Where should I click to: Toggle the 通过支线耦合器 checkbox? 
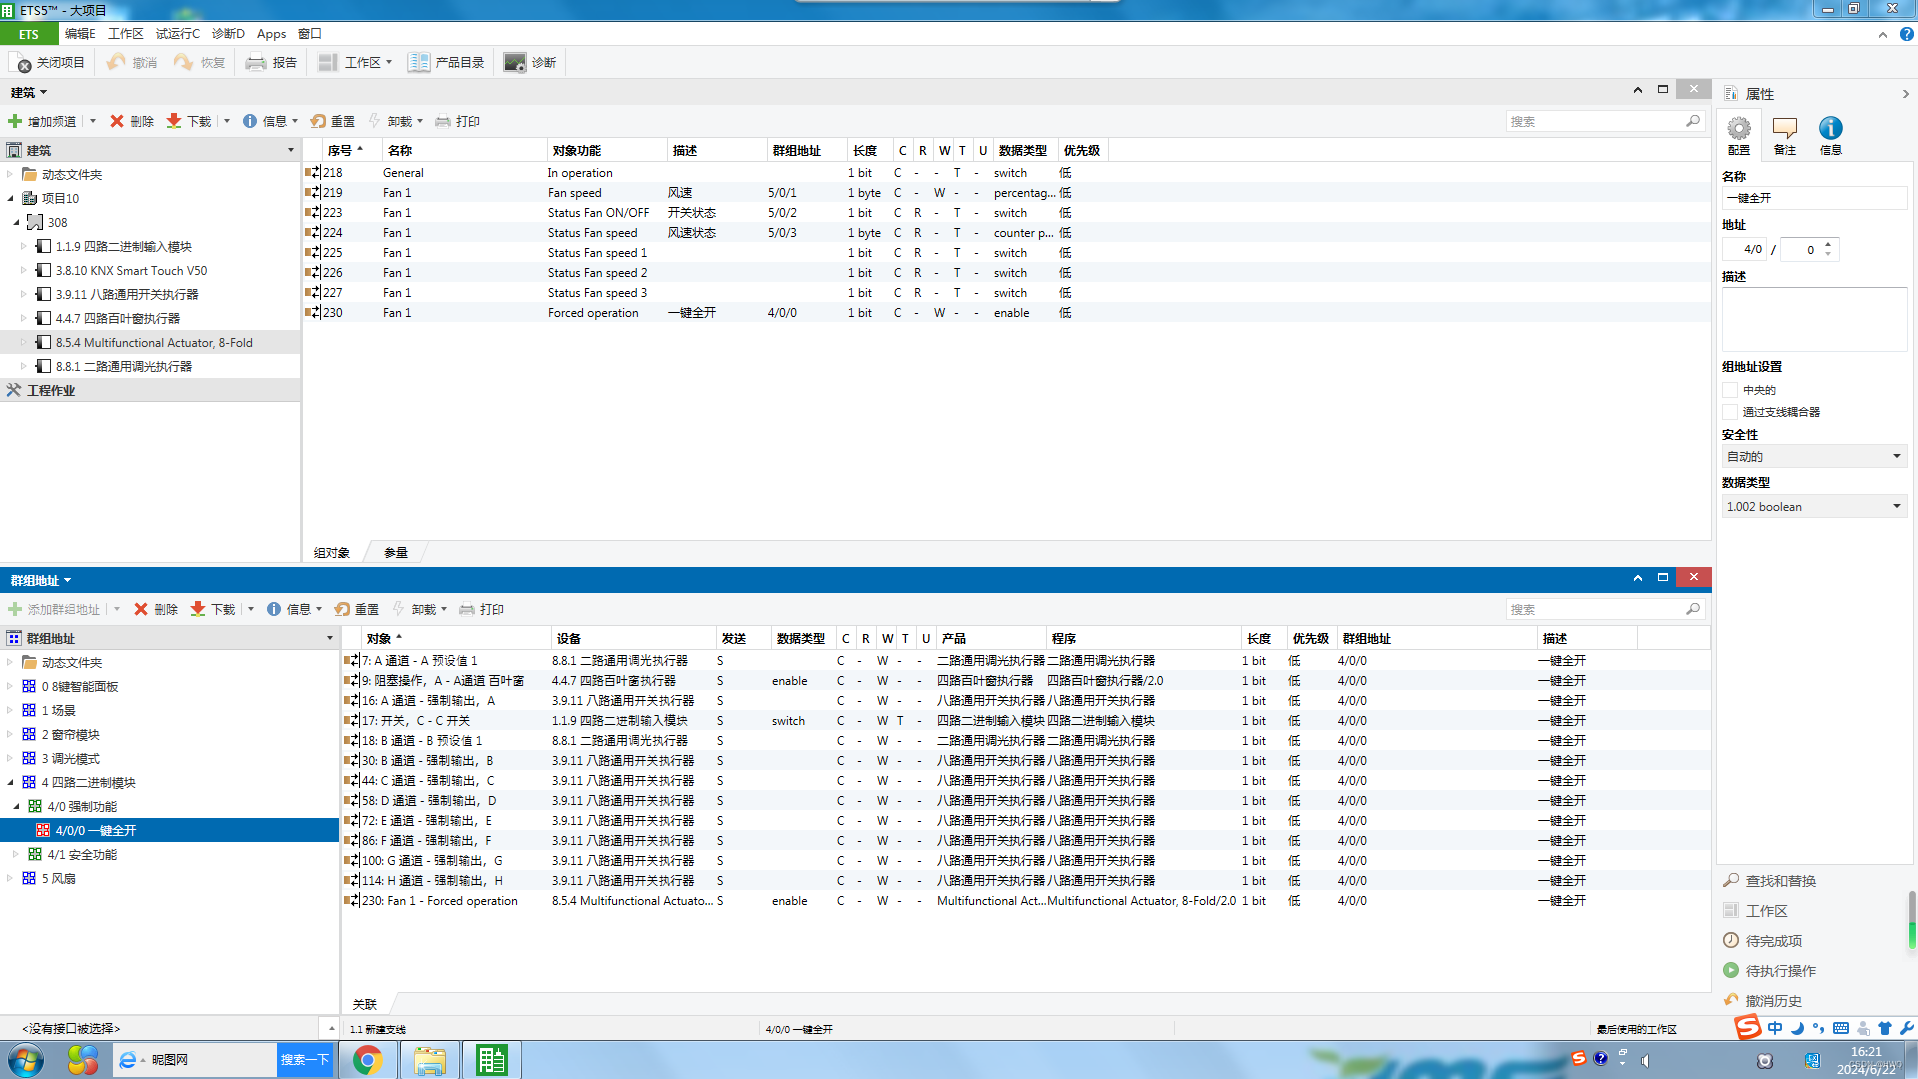(1730, 412)
